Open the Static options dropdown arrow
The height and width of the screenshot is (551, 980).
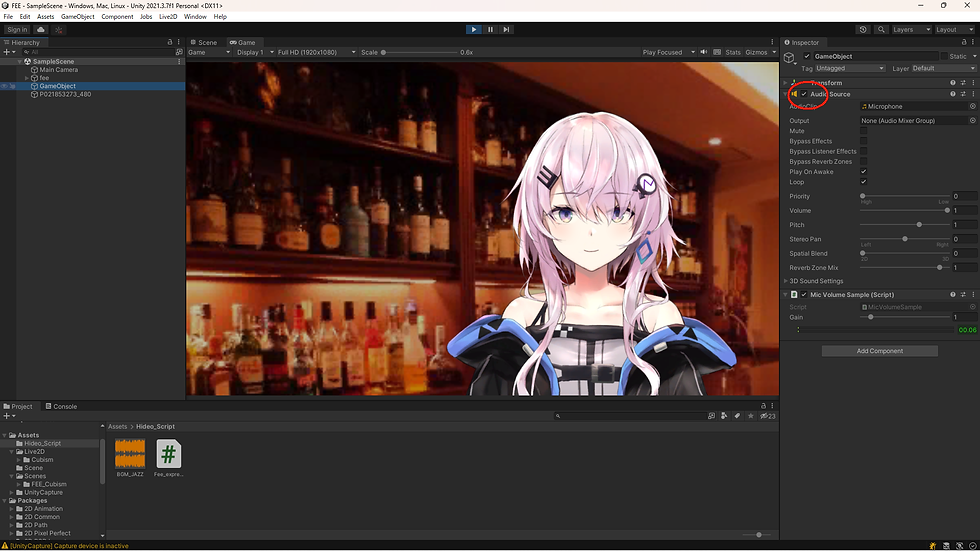coord(974,56)
